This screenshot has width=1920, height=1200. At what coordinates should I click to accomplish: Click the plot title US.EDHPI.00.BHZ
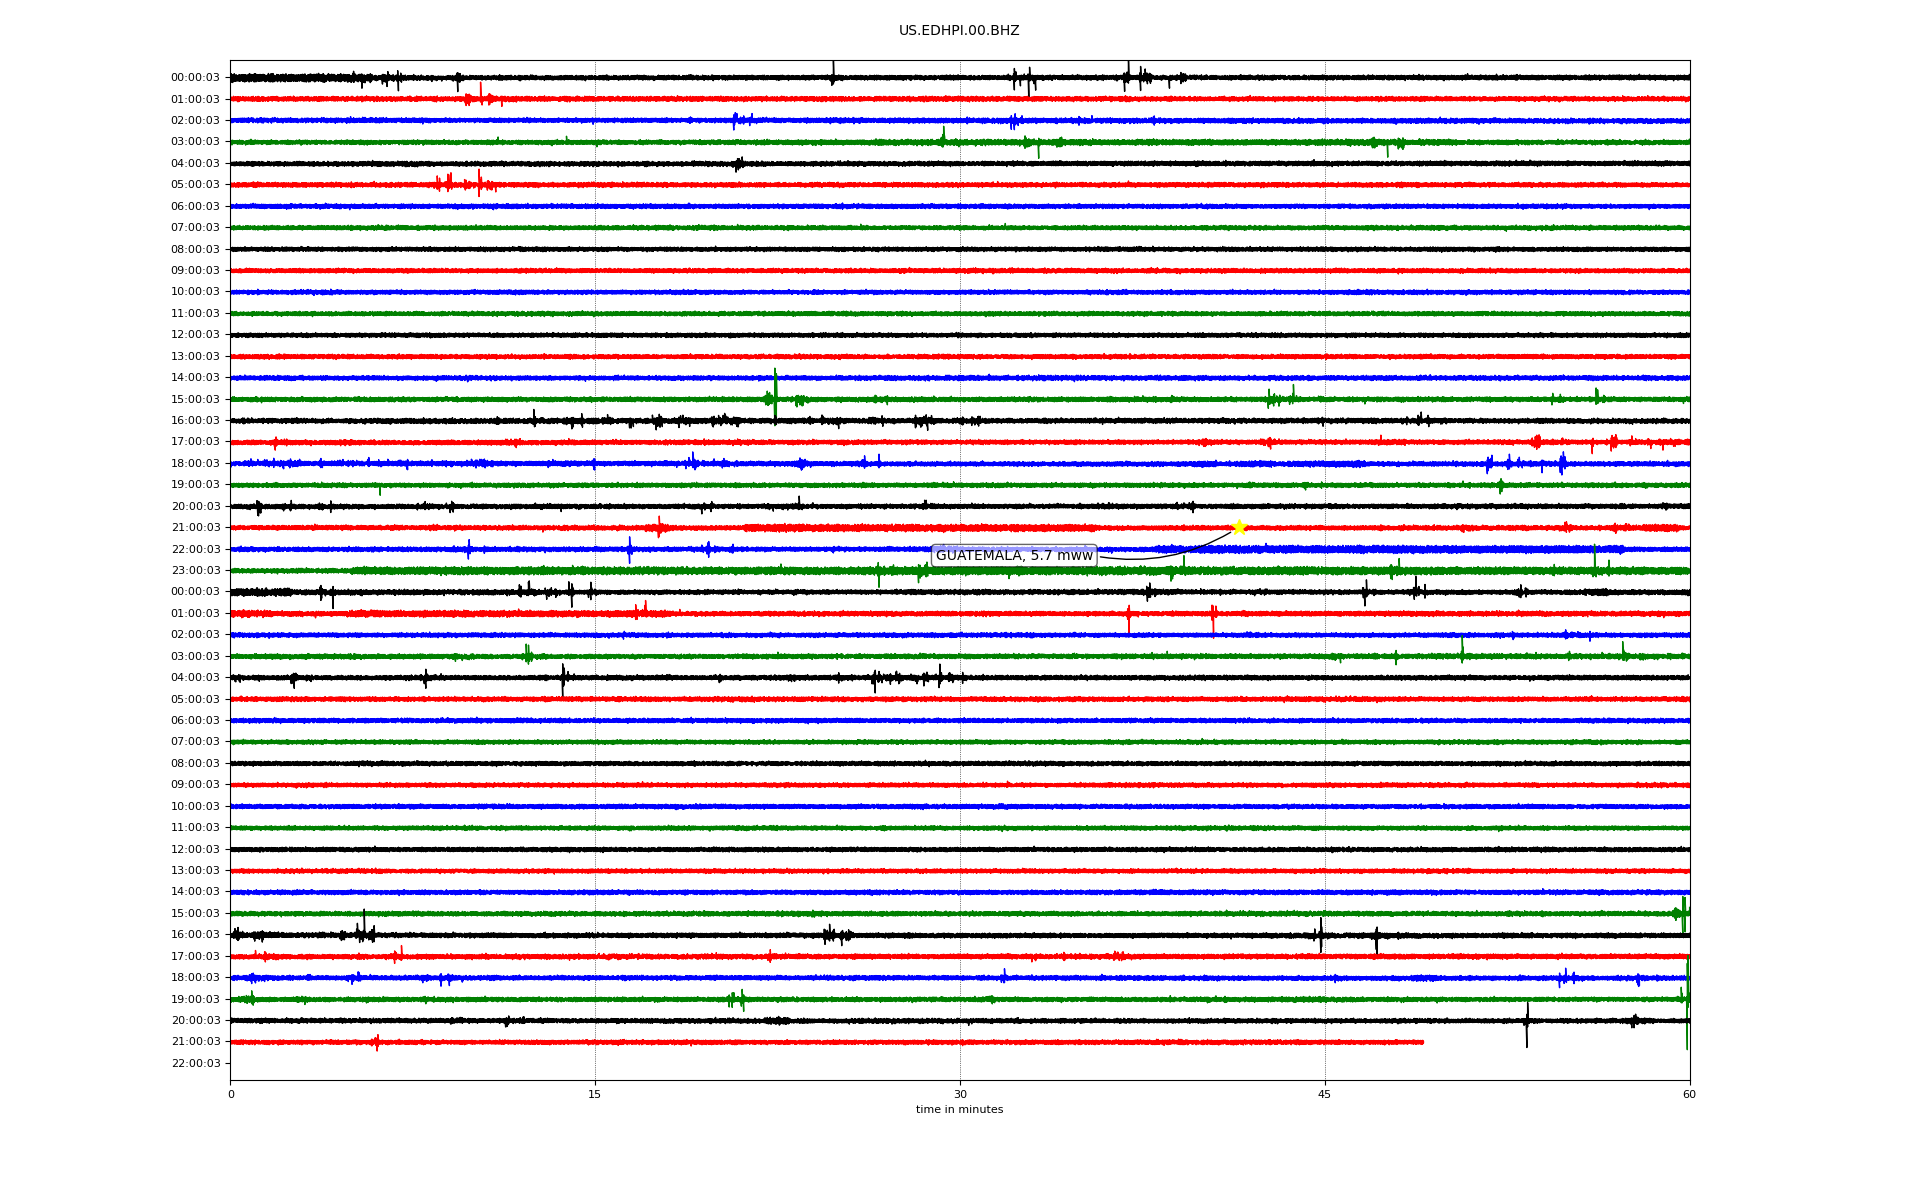coord(959,31)
